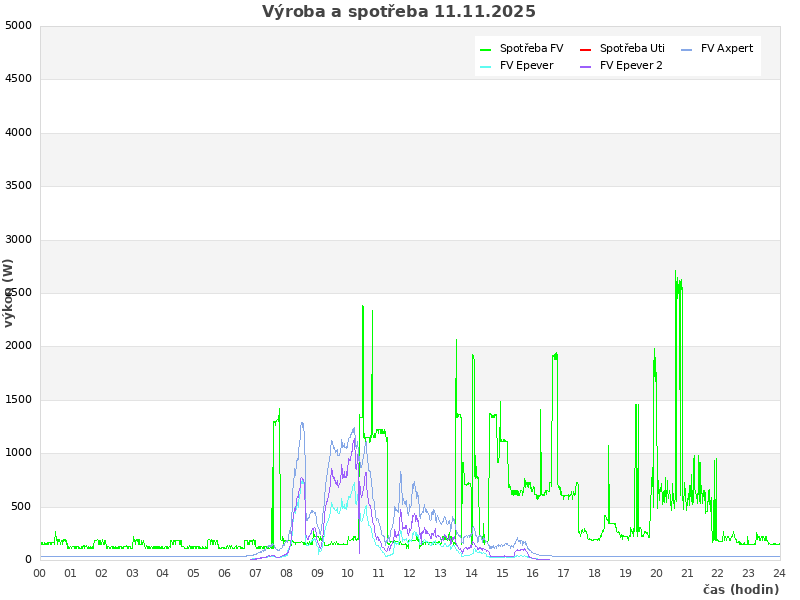Select the FV Axpert legend label
This screenshot has height=600, width=800.
(727, 48)
